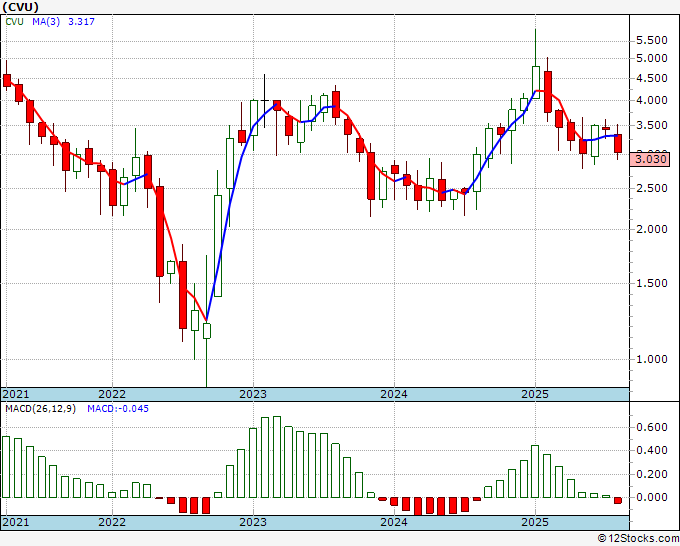
Task: Select the MA(3) indicator label
Action: point(46,22)
